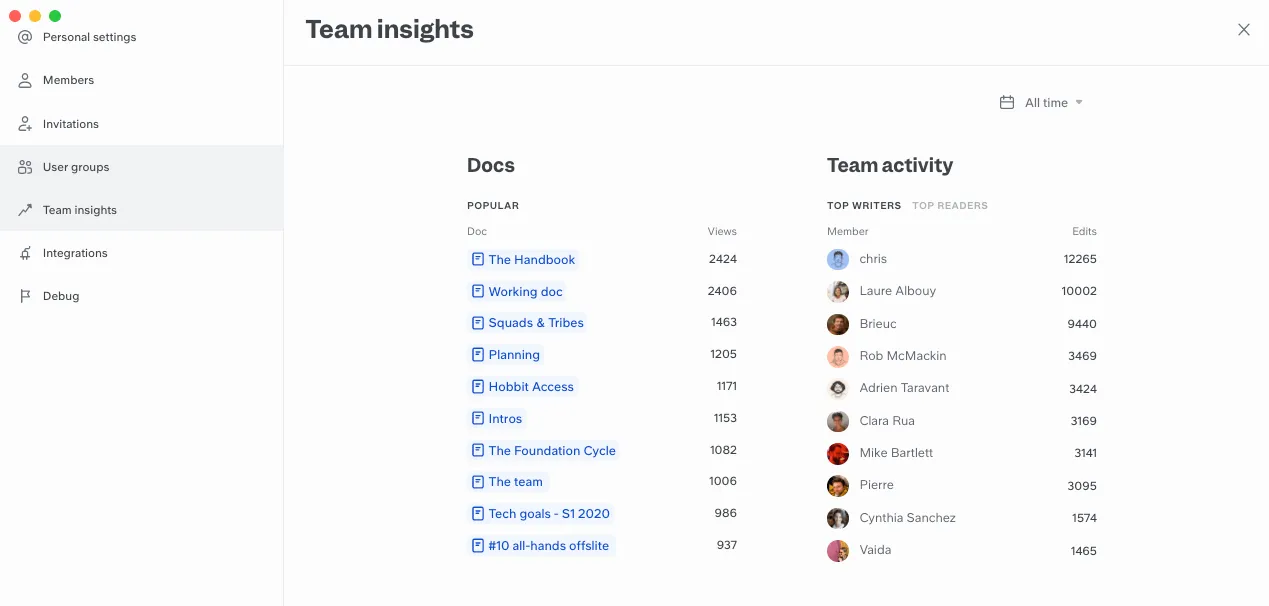The height and width of the screenshot is (606, 1269).
Task: Open The Foundation Cycle doc
Action: [x=551, y=451]
